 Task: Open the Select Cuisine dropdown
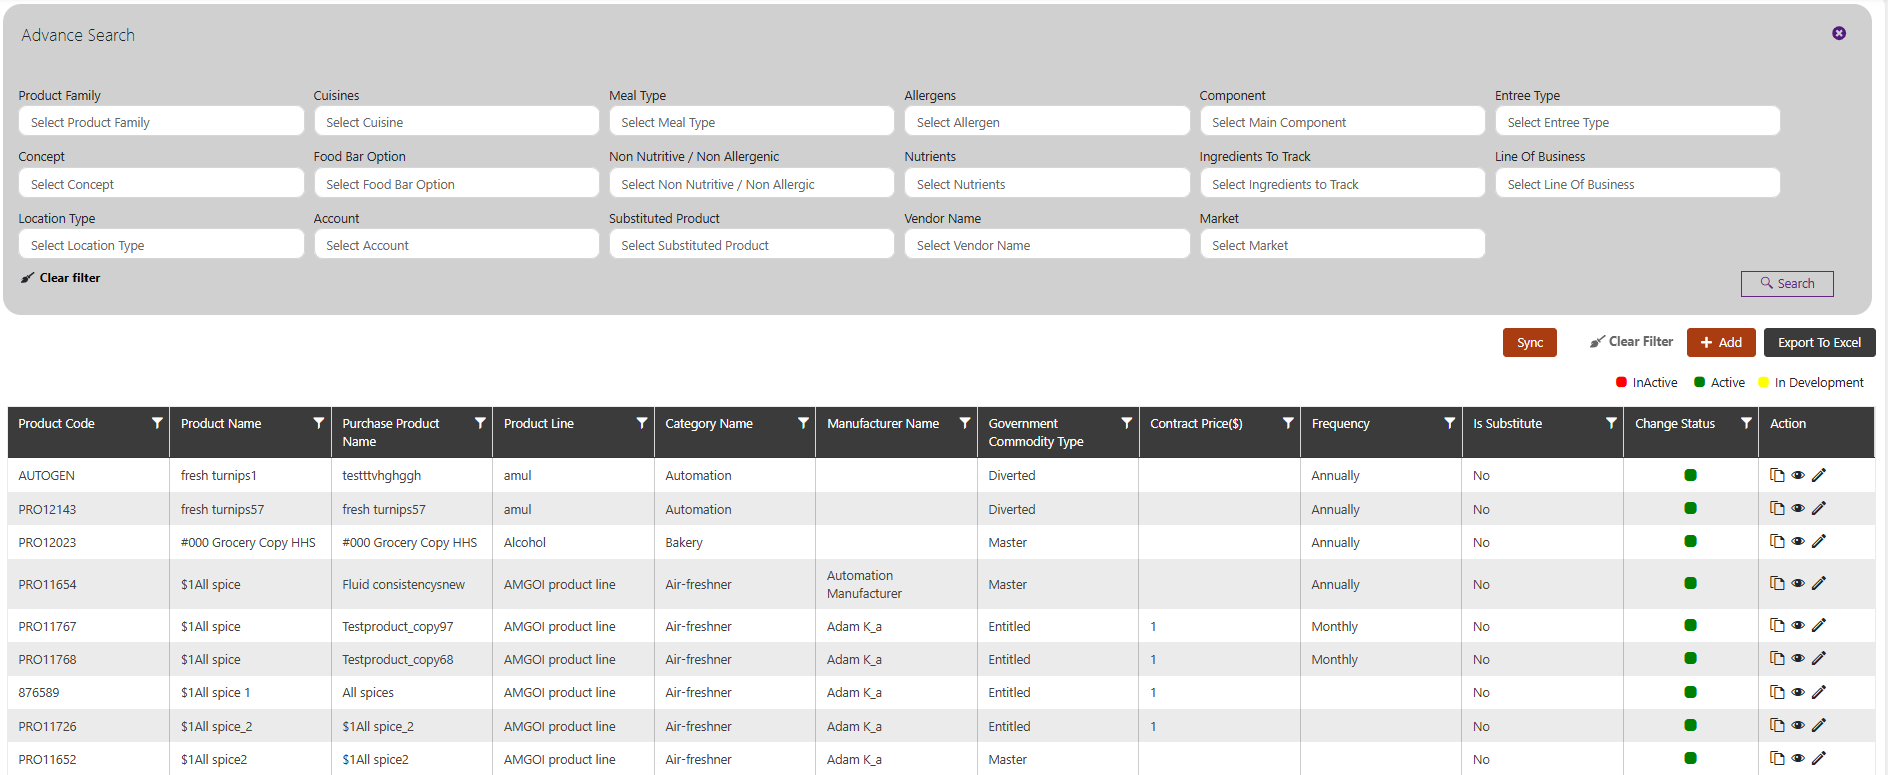[x=456, y=122]
